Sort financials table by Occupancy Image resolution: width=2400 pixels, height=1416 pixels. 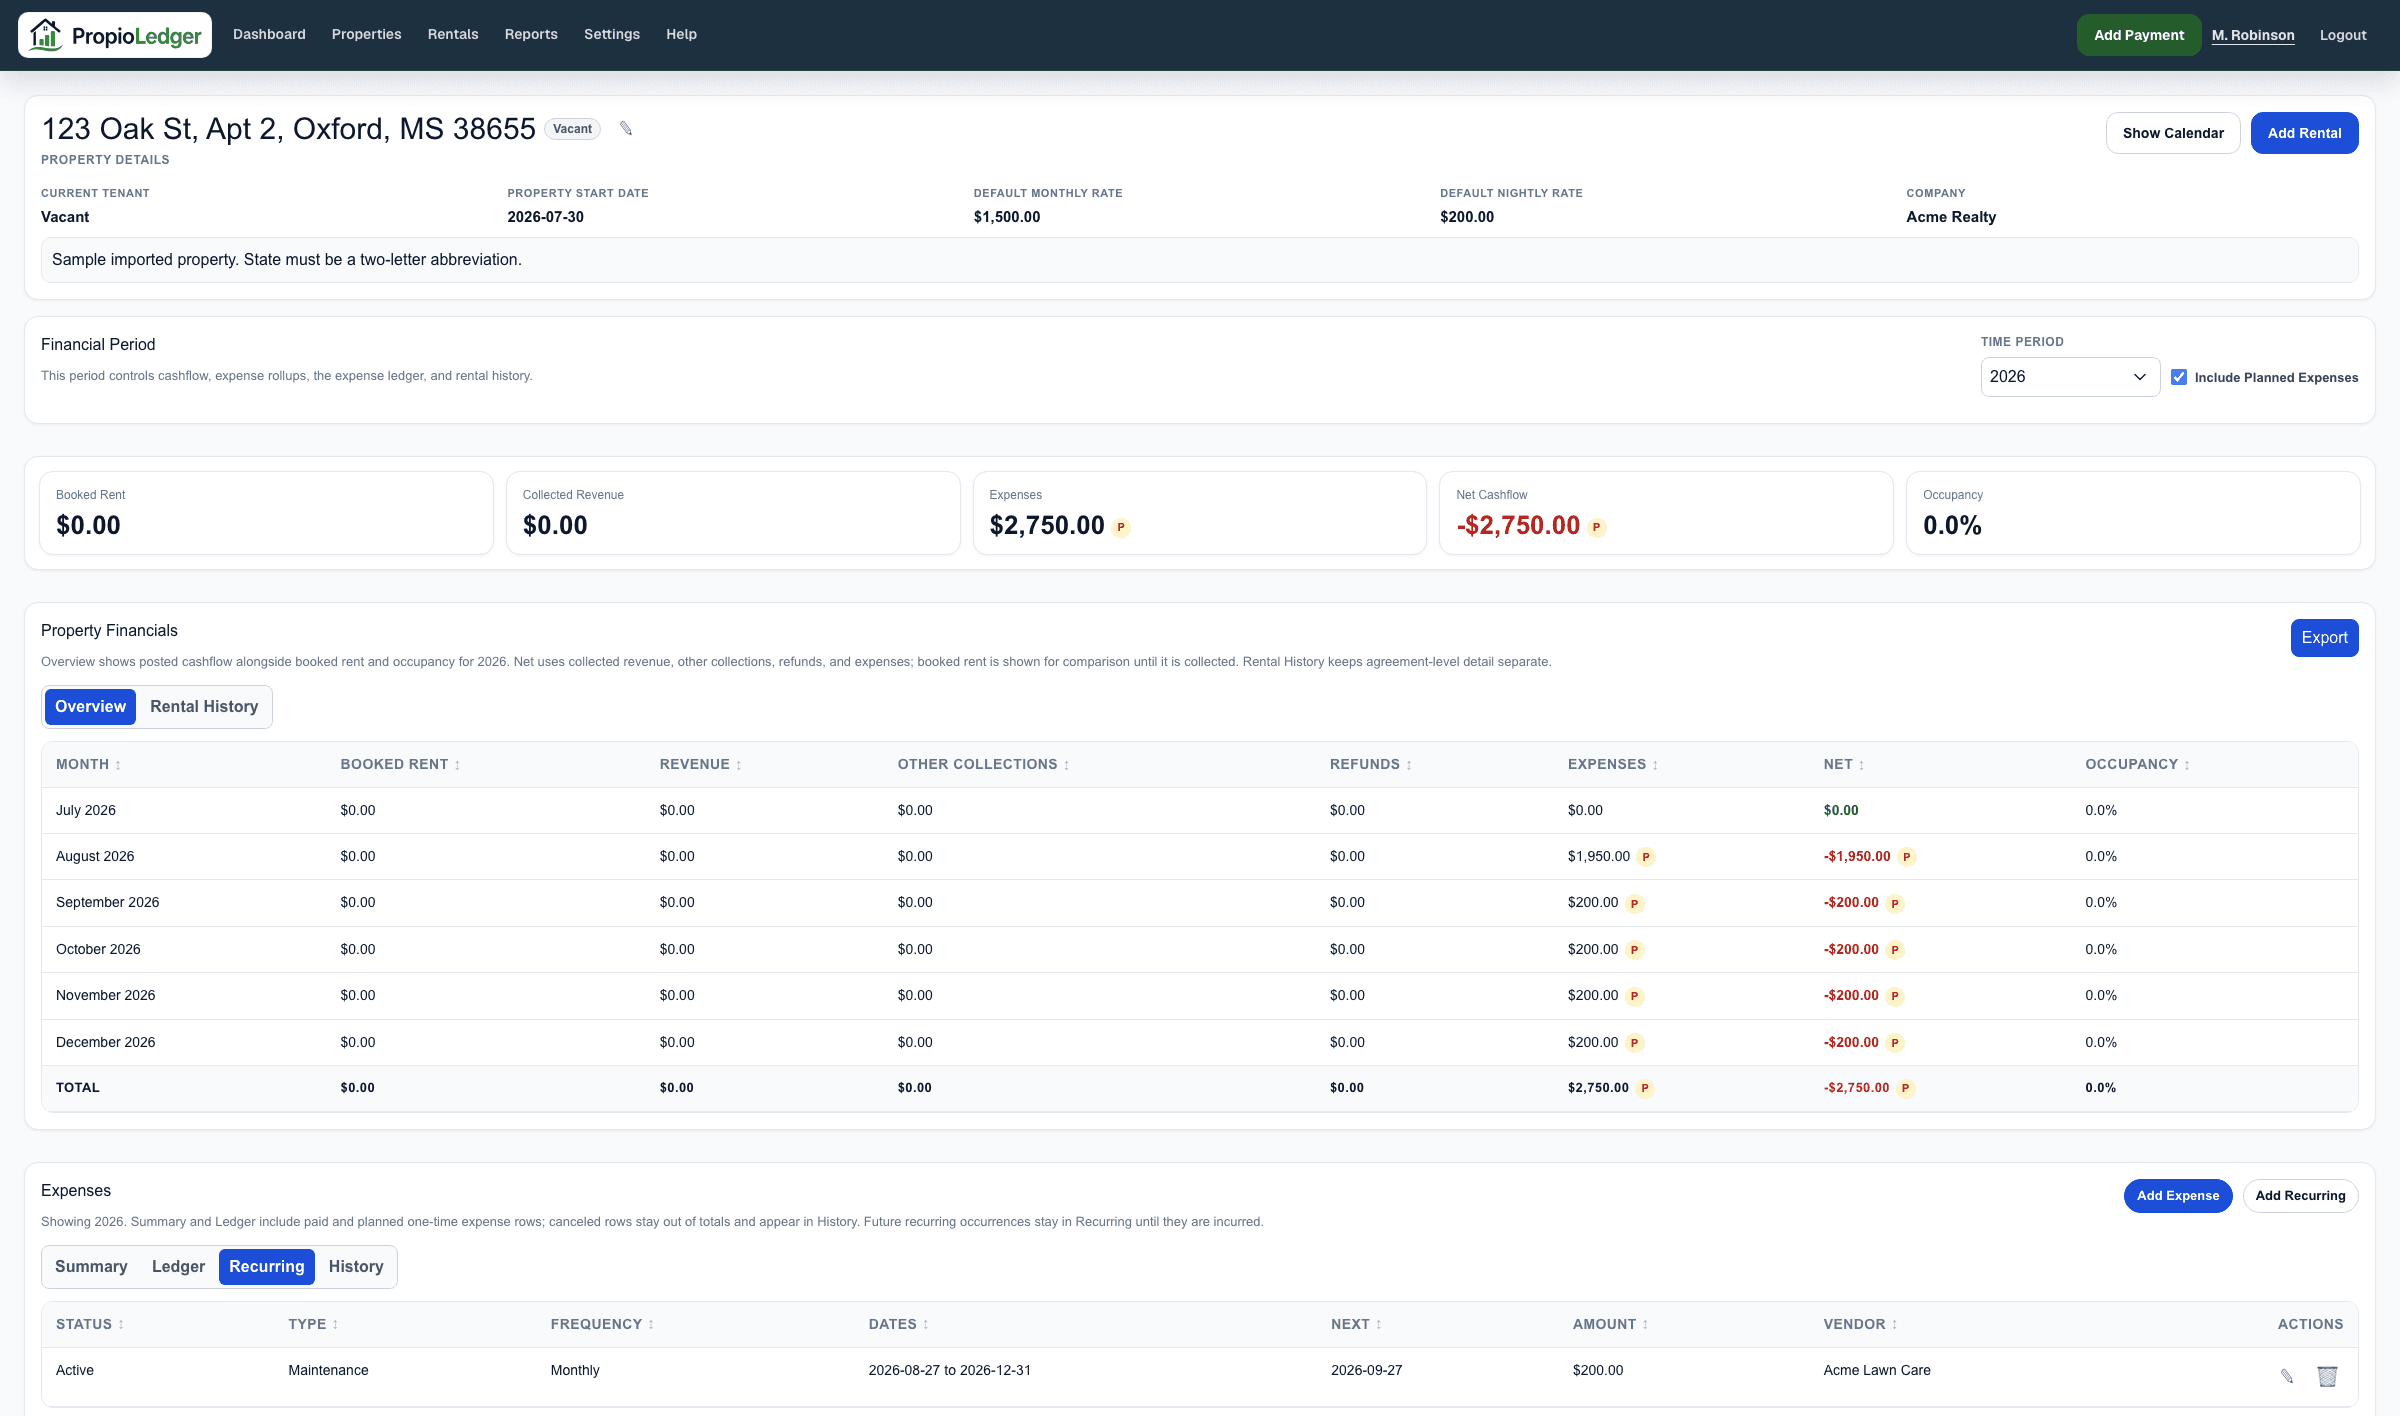point(2137,764)
